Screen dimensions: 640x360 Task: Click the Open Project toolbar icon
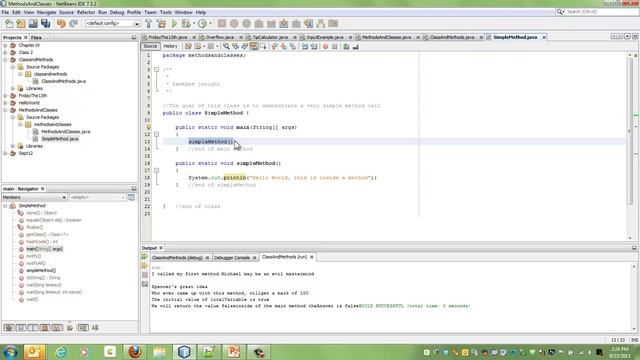(x=33, y=24)
